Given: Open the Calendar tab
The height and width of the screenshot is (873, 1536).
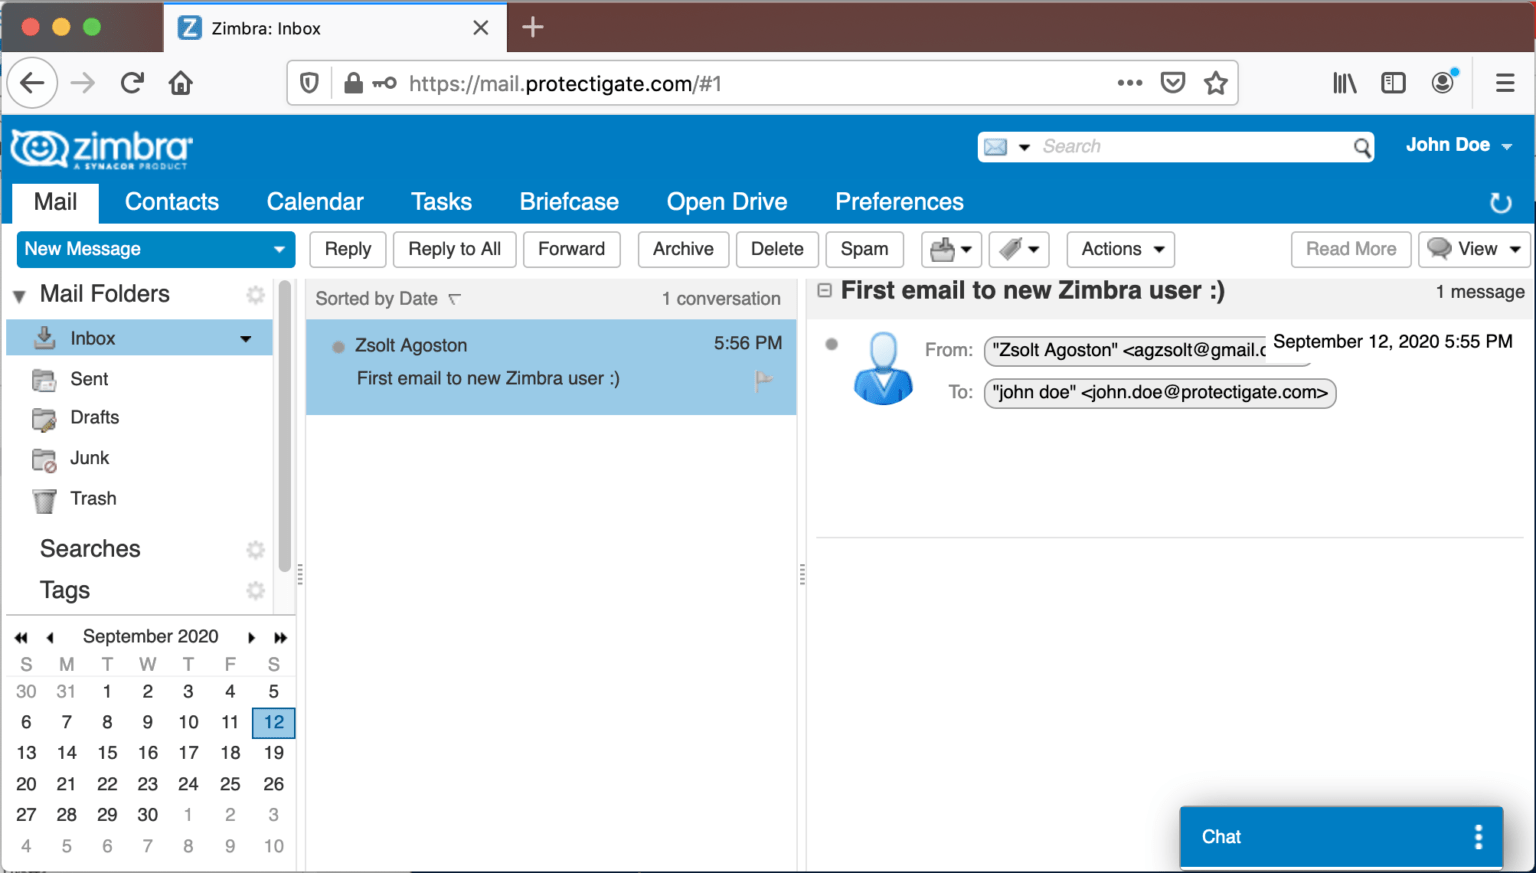Looking at the screenshot, I should [x=315, y=202].
